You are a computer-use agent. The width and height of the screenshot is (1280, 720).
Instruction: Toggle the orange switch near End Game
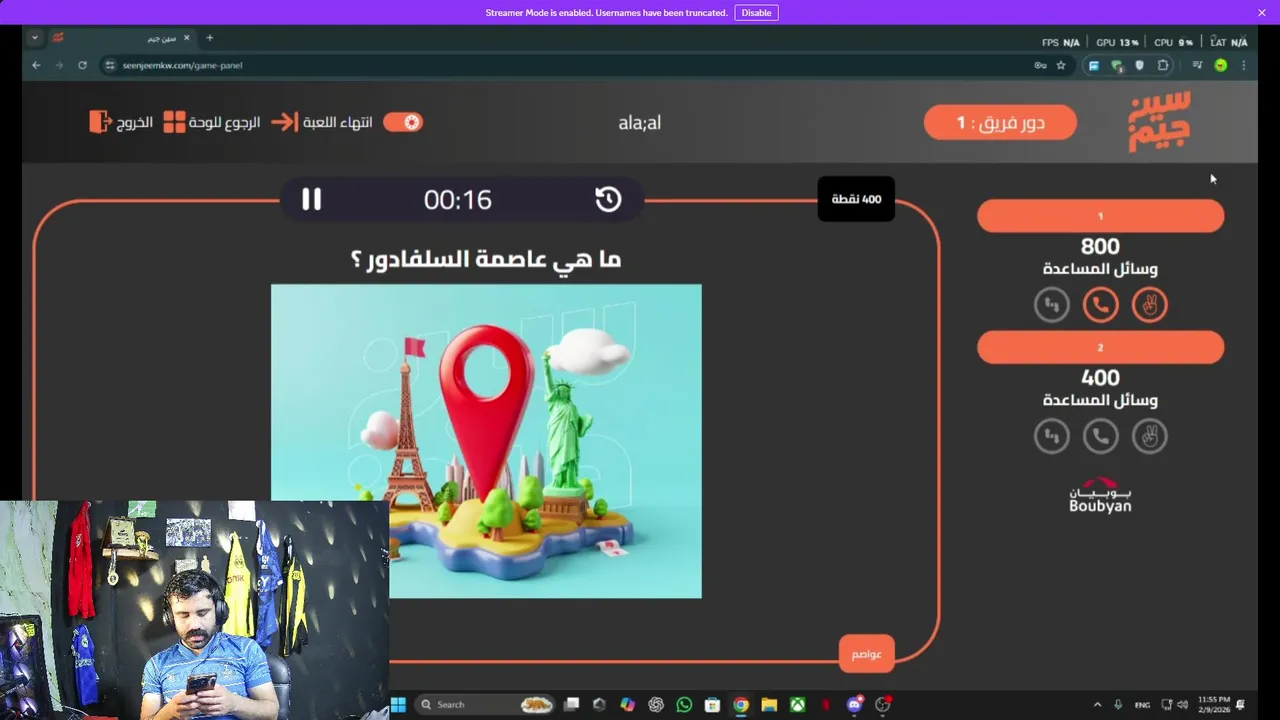point(403,122)
